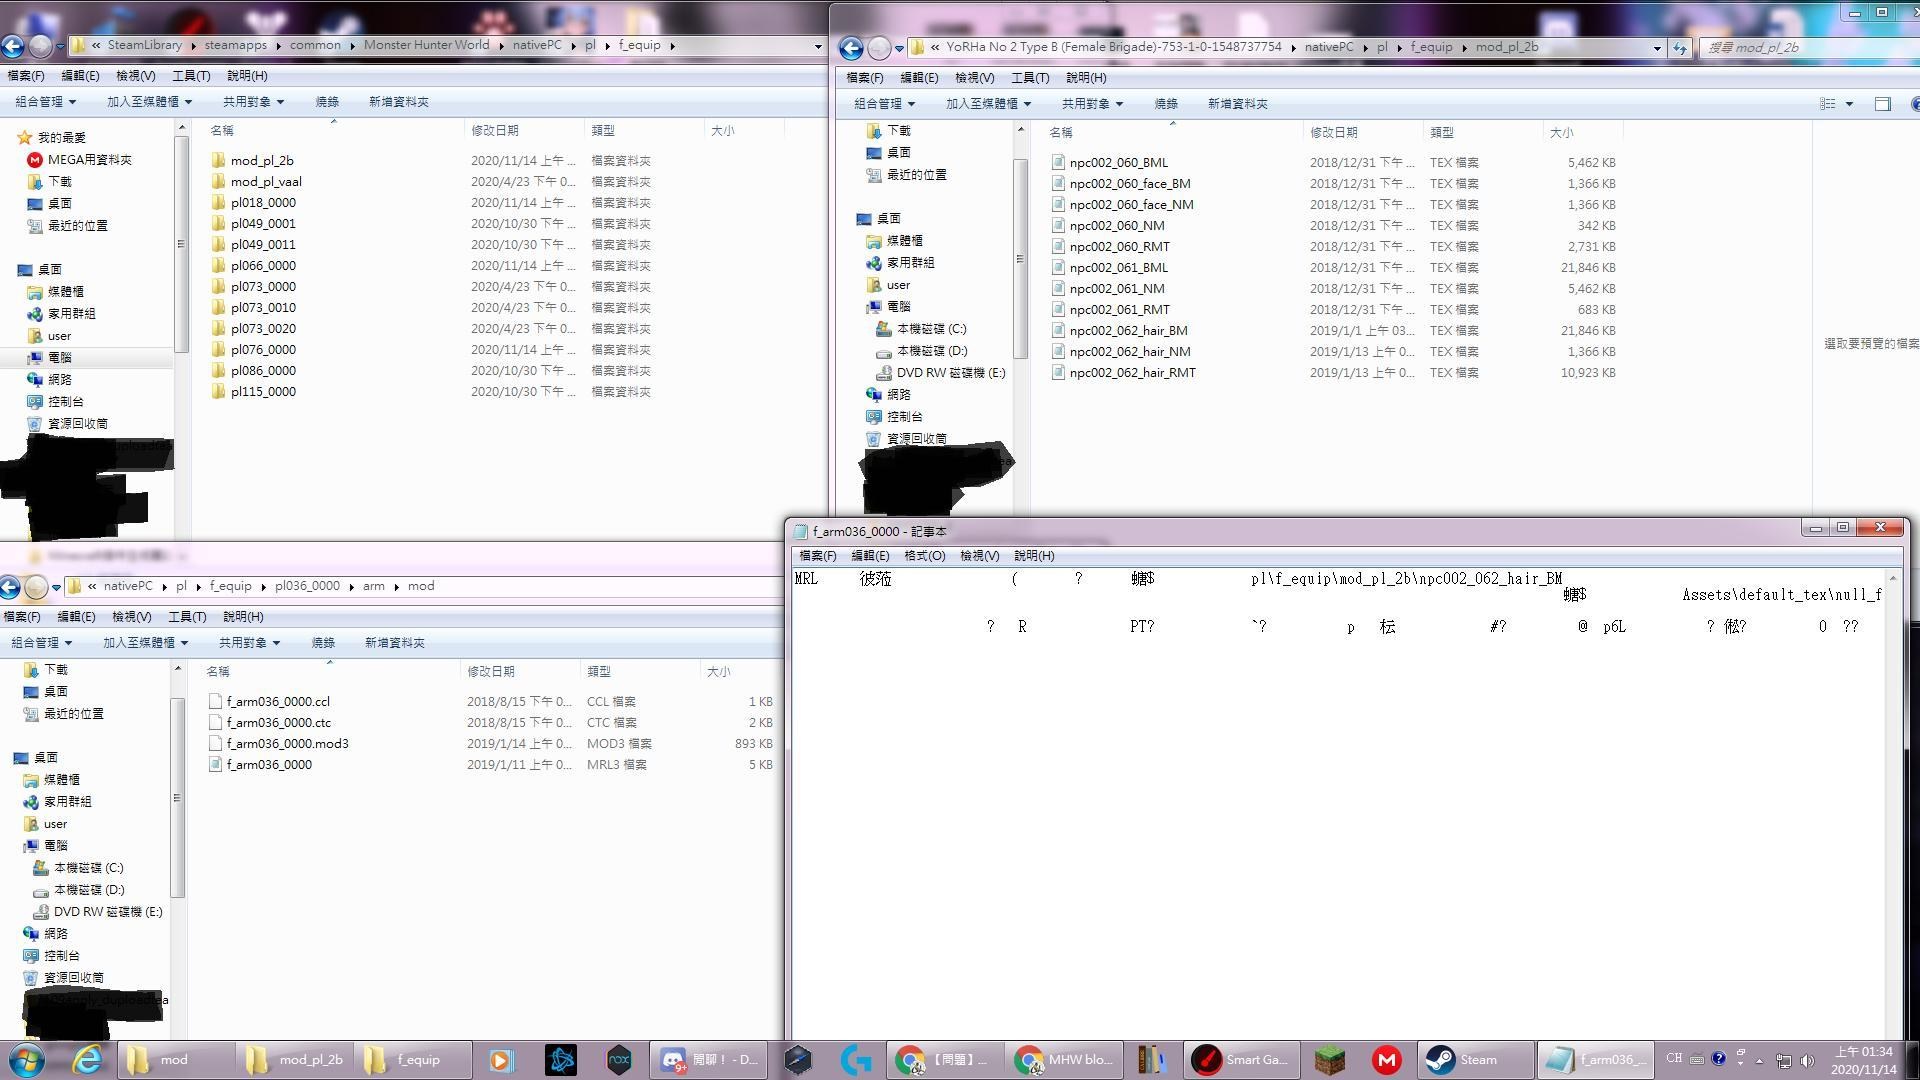This screenshot has width=1920, height=1080.
Task: Open Notepad's 格式(O) menu
Action: click(924, 556)
